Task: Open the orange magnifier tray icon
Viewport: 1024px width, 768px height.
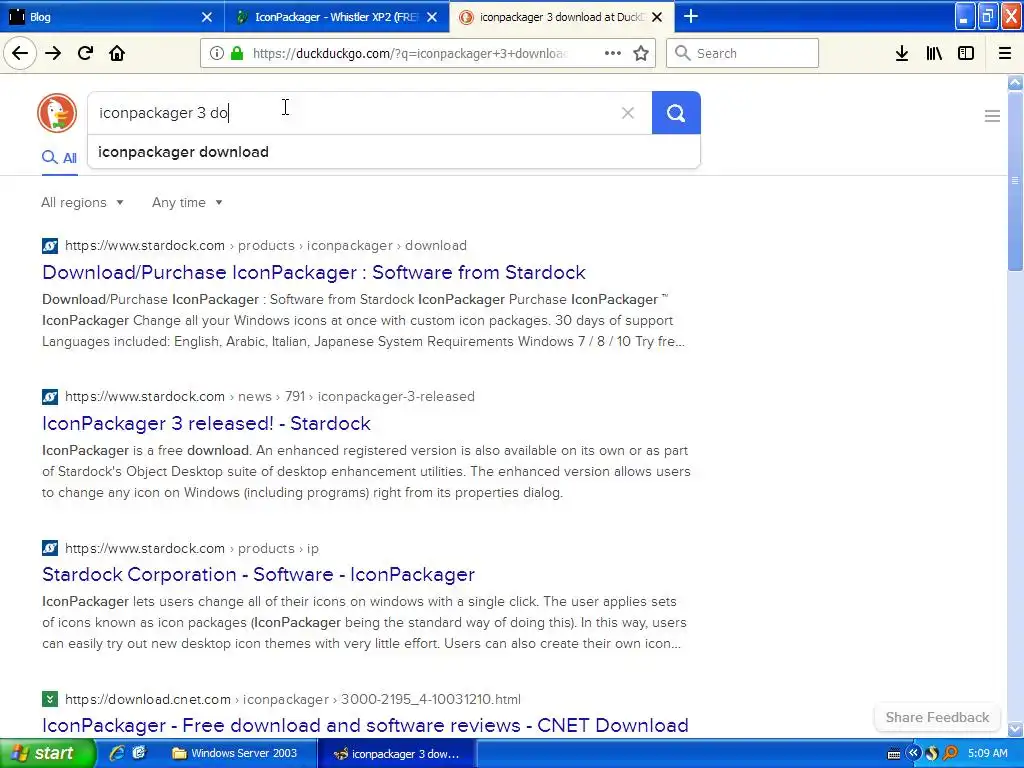Action: (x=950, y=754)
